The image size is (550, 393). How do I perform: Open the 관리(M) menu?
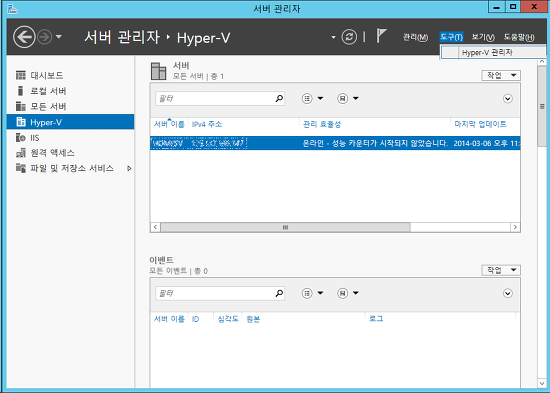pos(415,37)
